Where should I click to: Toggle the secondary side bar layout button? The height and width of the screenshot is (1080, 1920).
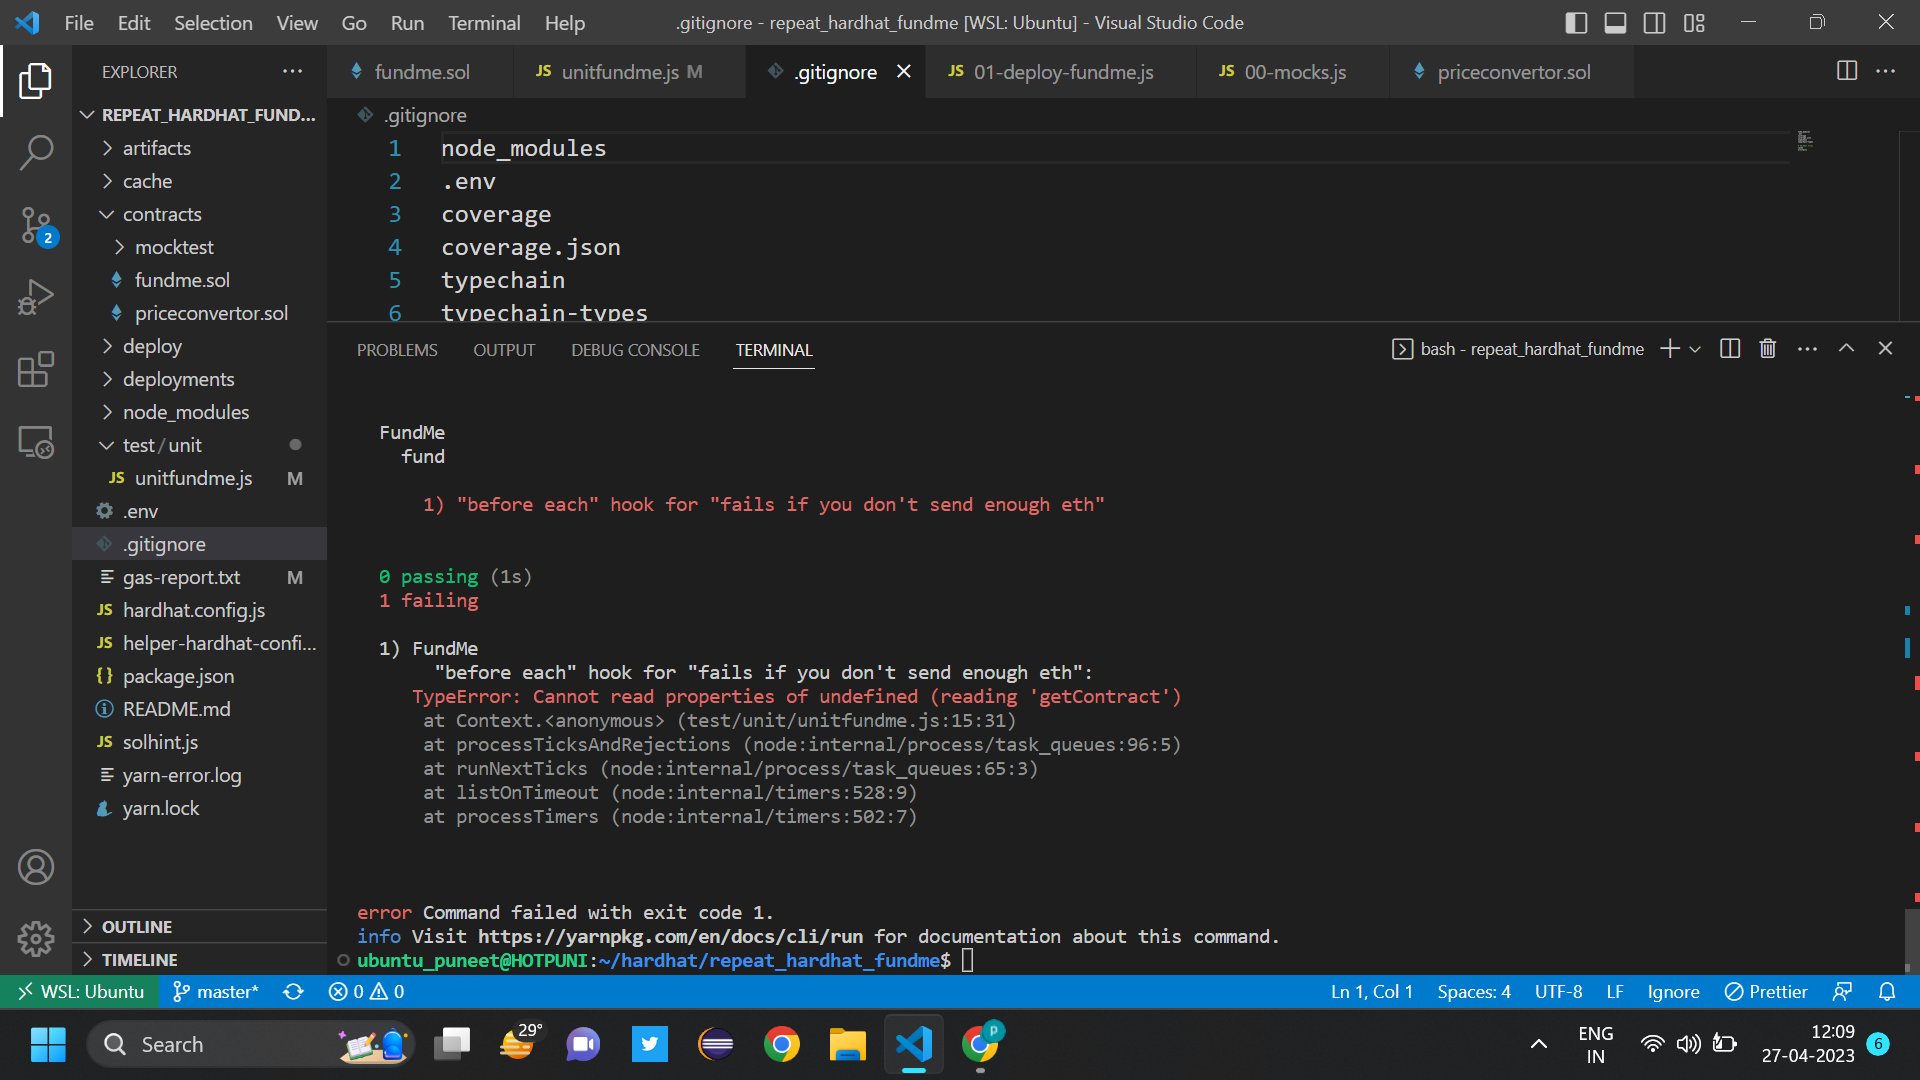(x=1654, y=22)
